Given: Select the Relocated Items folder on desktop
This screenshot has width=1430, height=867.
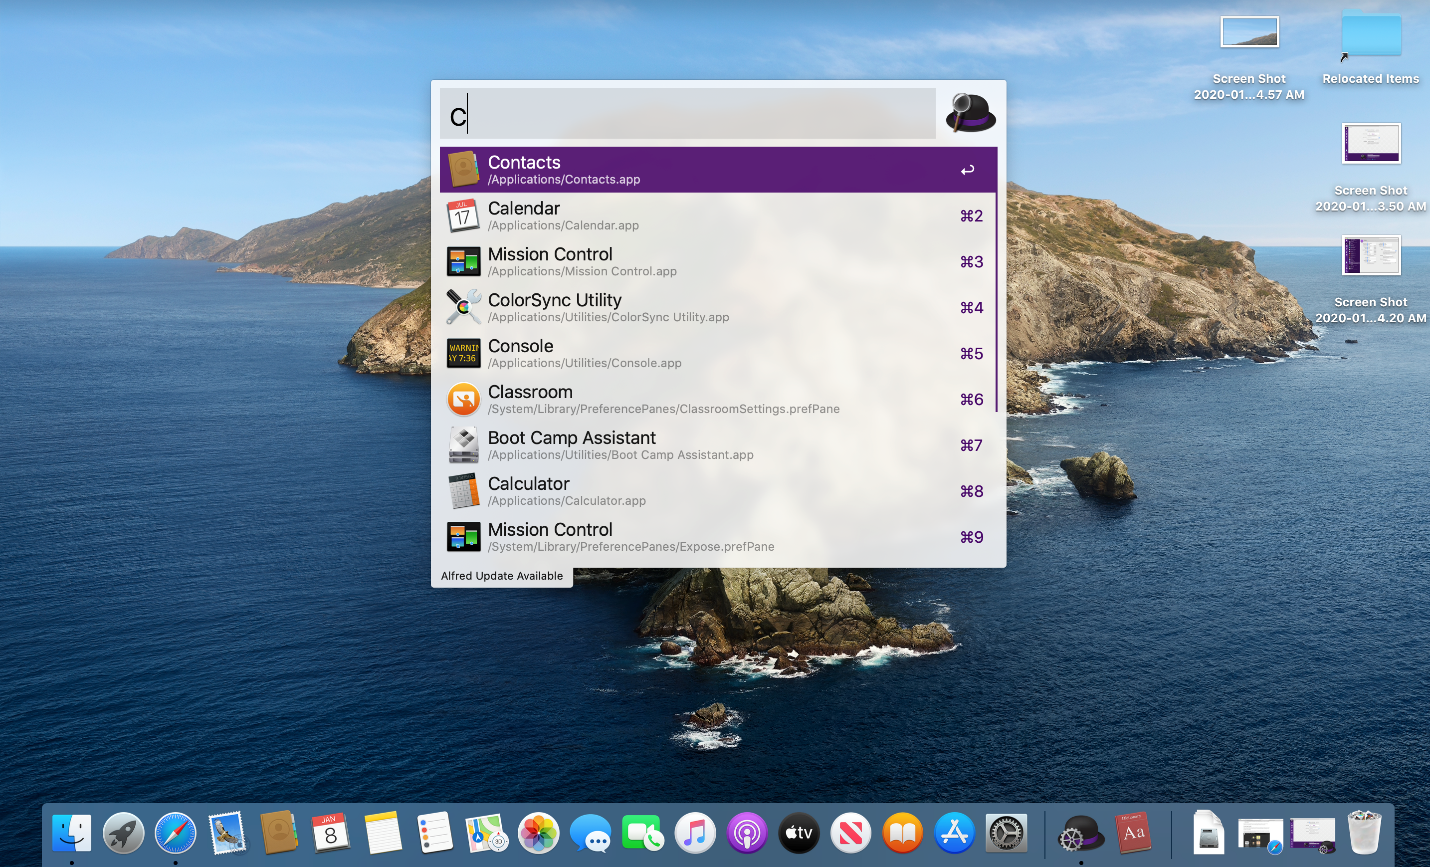Looking at the screenshot, I should coord(1370,37).
